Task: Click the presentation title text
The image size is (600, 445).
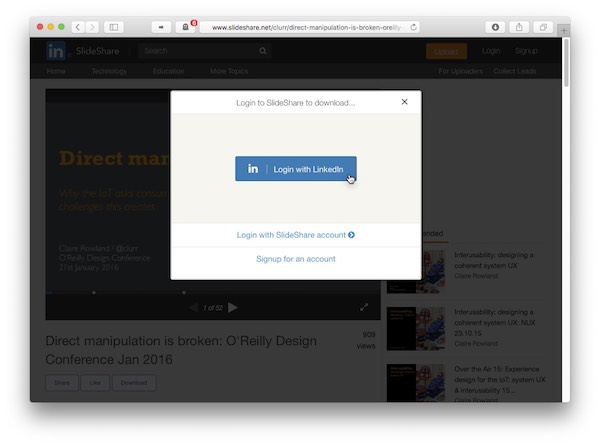Action: tap(181, 350)
